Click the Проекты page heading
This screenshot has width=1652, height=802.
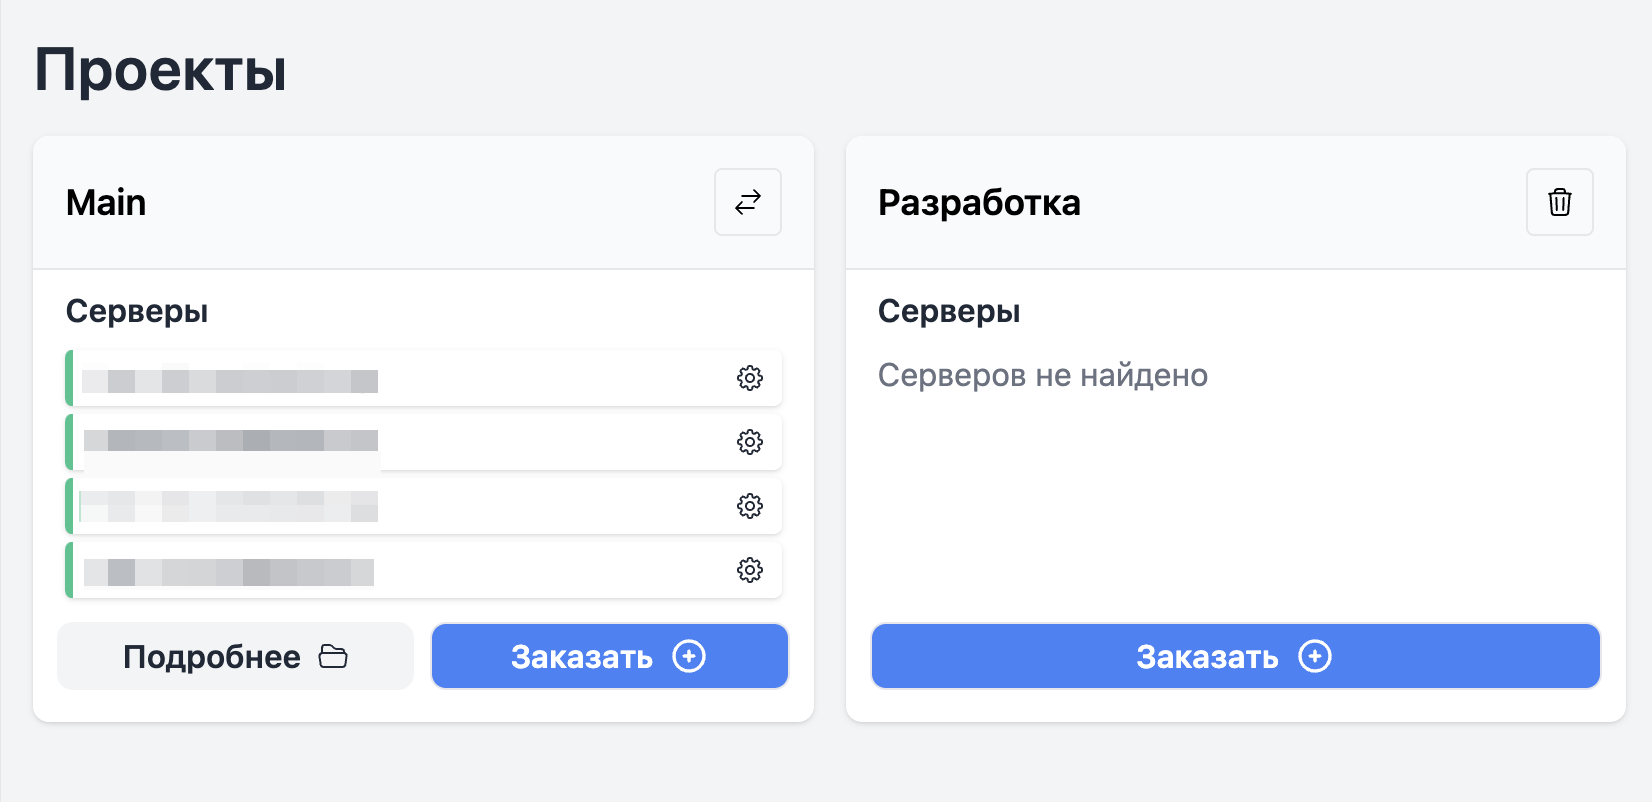coord(160,71)
